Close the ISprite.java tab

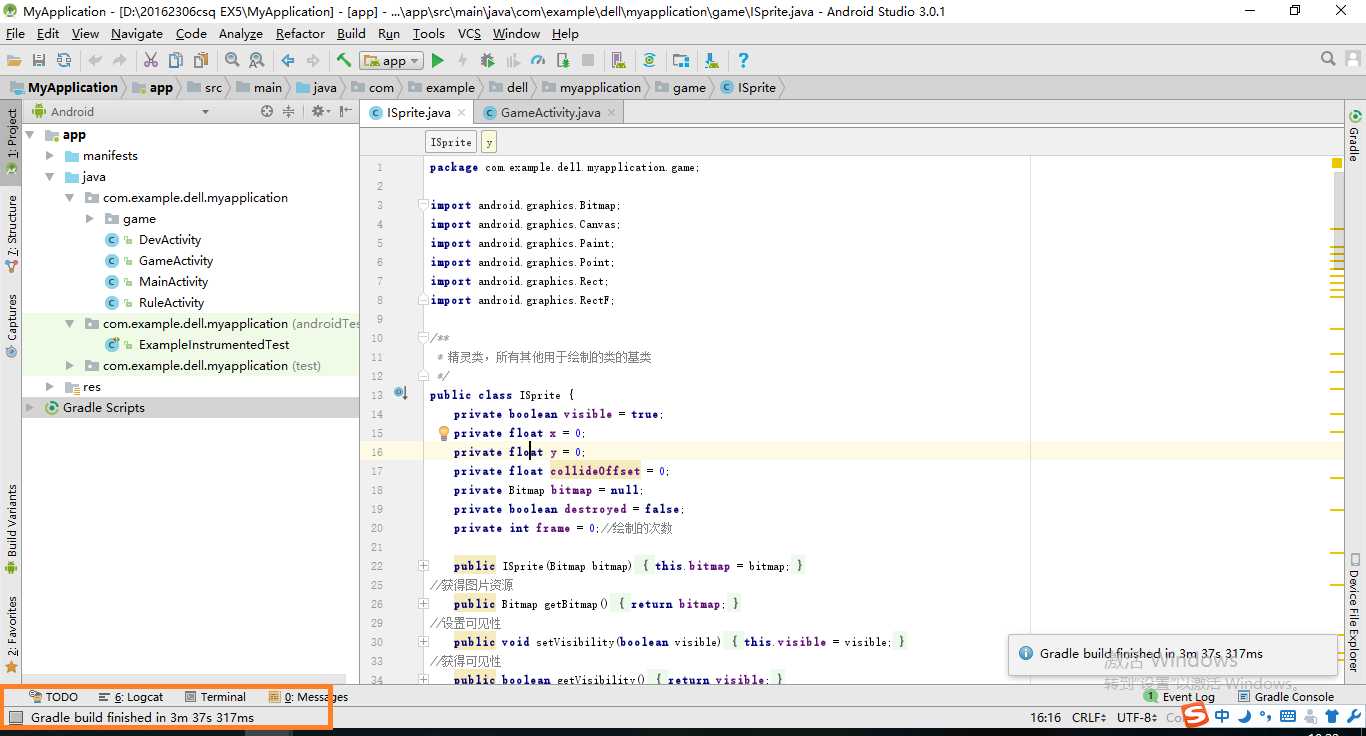(x=461, y=113)
